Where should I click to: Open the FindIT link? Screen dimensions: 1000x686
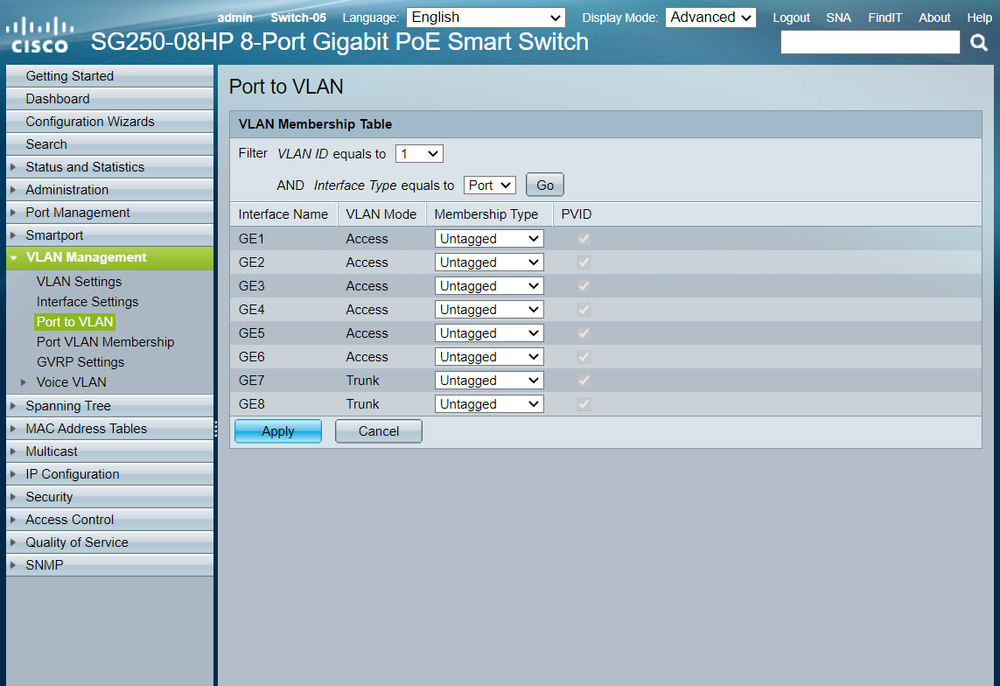coord(885,18)
